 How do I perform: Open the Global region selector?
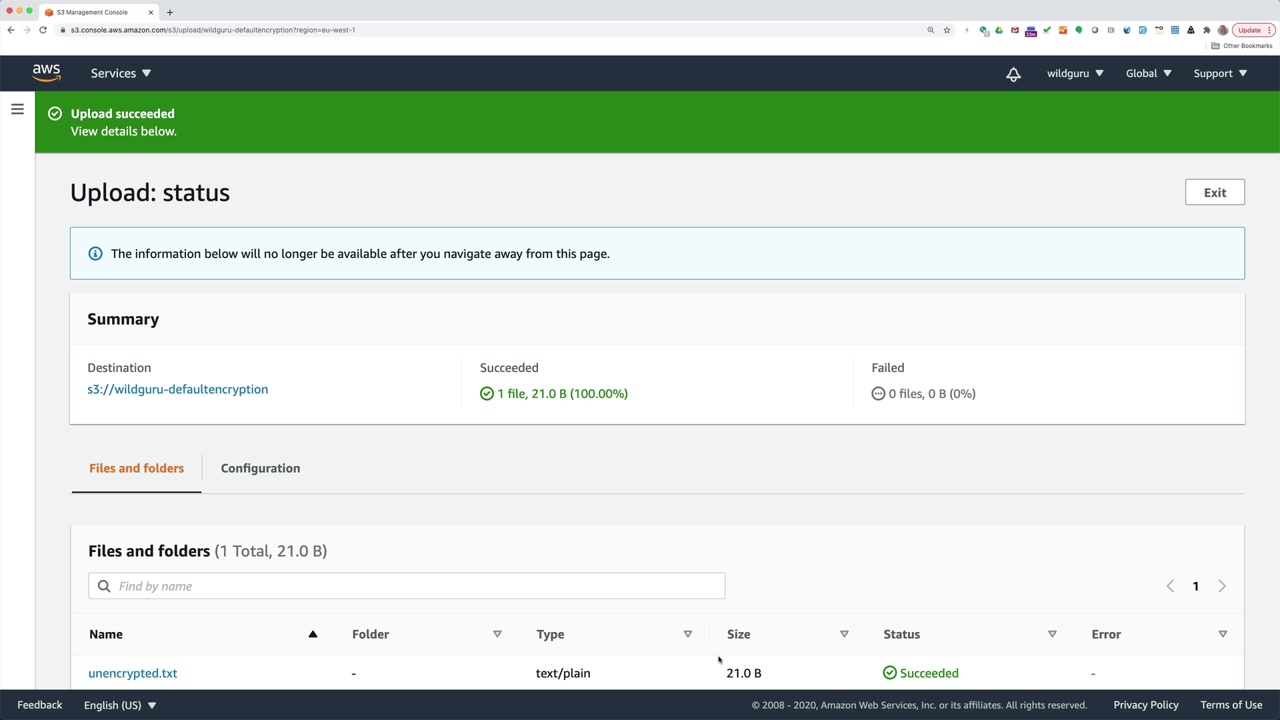[1148, 73]
